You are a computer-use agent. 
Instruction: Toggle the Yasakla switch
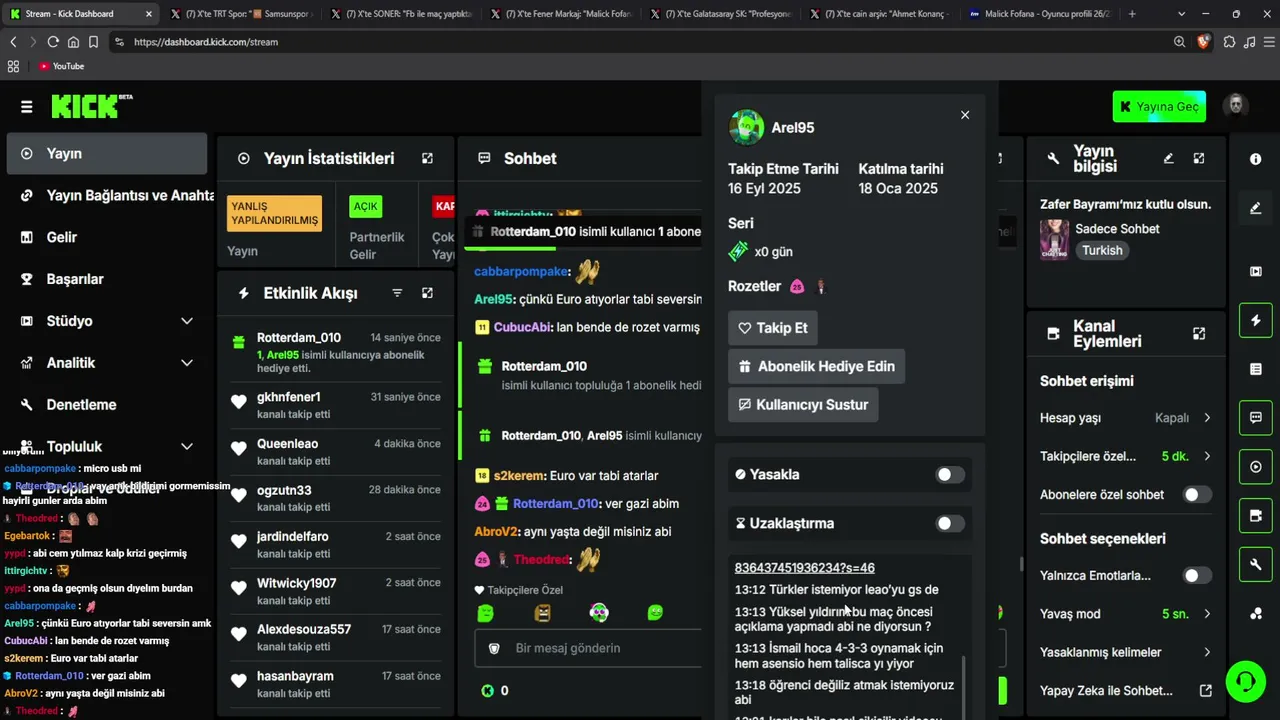[x=950, y=475]
